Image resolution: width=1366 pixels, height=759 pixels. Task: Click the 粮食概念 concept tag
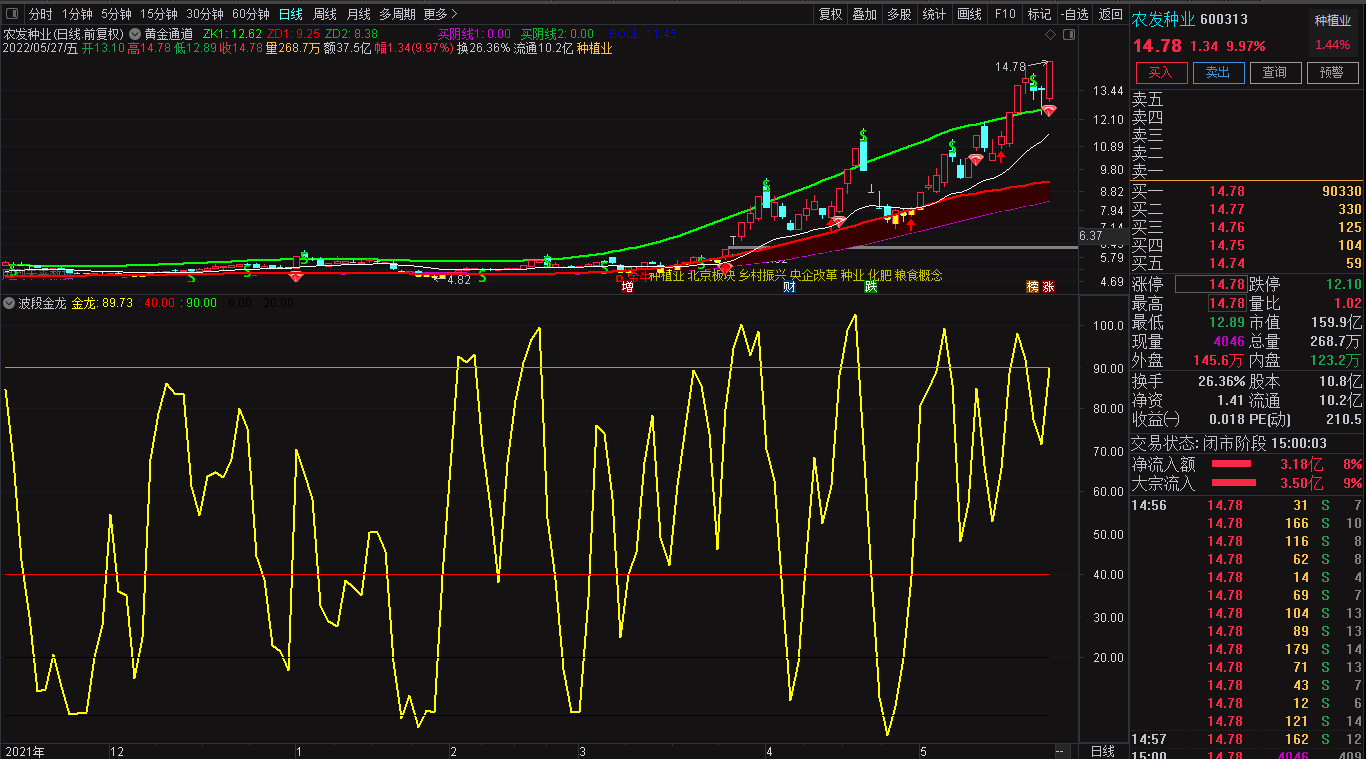coord(918,275)
